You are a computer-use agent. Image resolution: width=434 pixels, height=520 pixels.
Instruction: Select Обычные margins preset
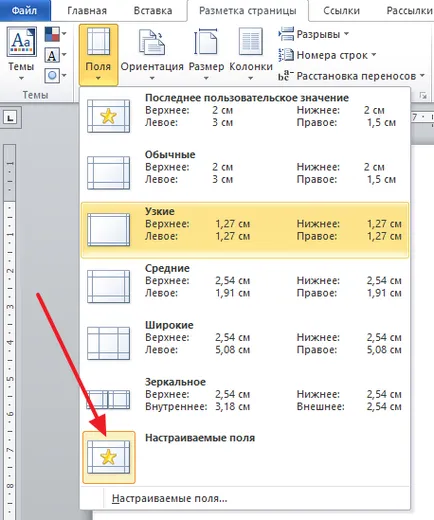click(245, 173)
